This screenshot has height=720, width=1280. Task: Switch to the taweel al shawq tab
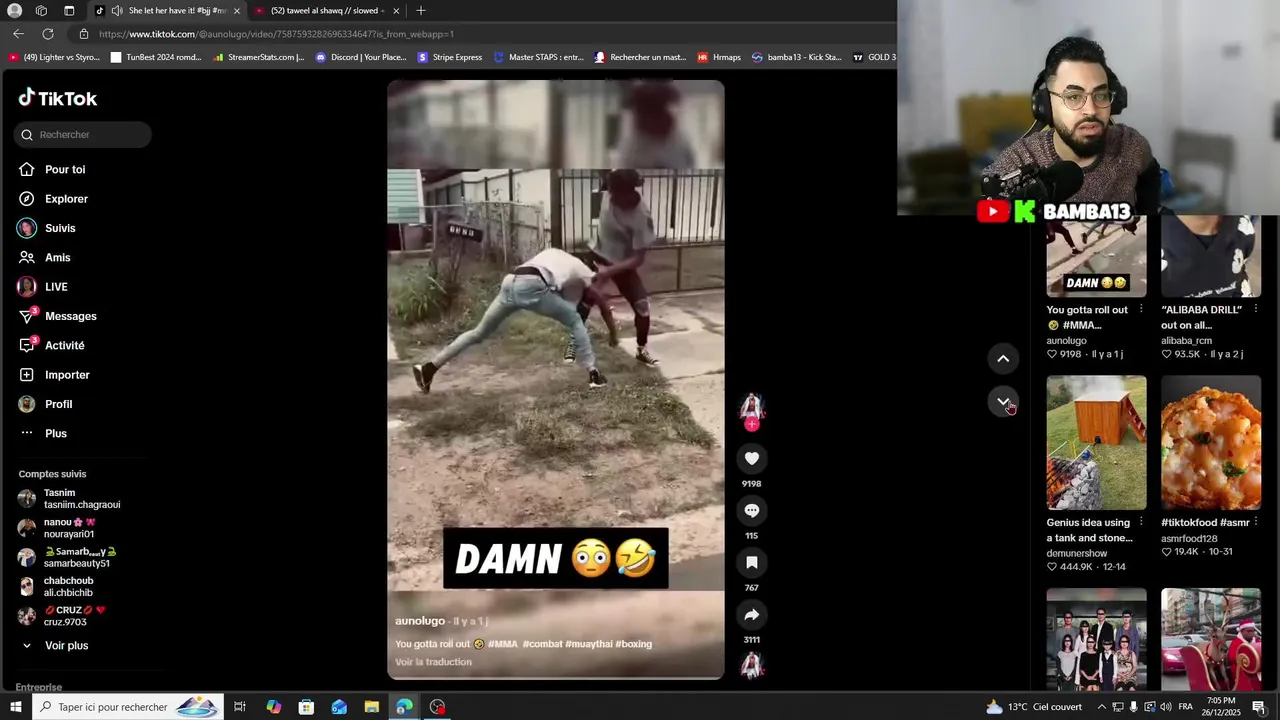pyautogui.click(x=325, y=11)
